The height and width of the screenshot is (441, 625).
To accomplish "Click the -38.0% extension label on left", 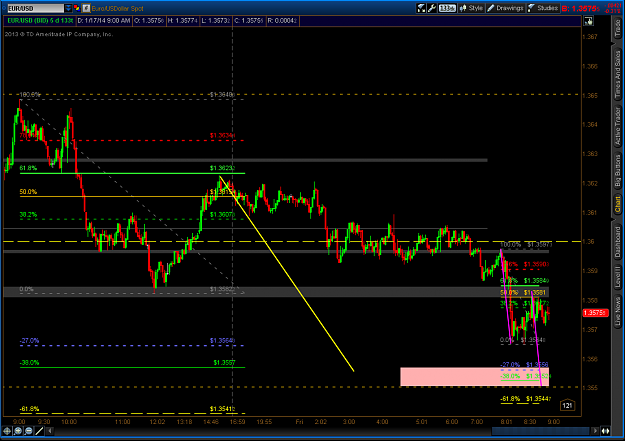I will coord(29,362).
